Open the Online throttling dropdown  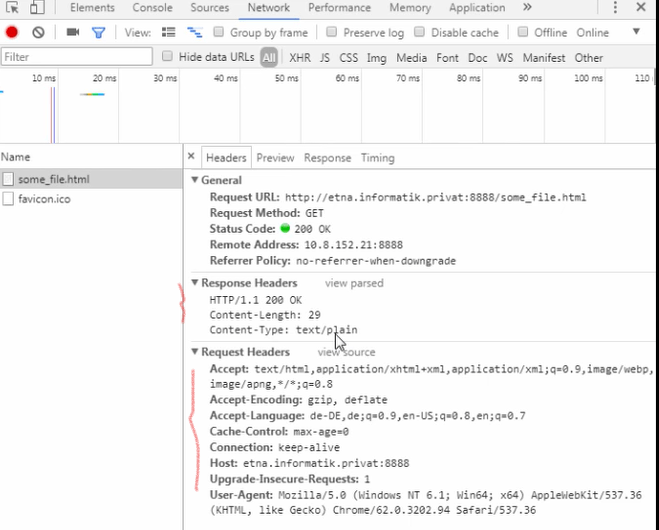(636, 33)
